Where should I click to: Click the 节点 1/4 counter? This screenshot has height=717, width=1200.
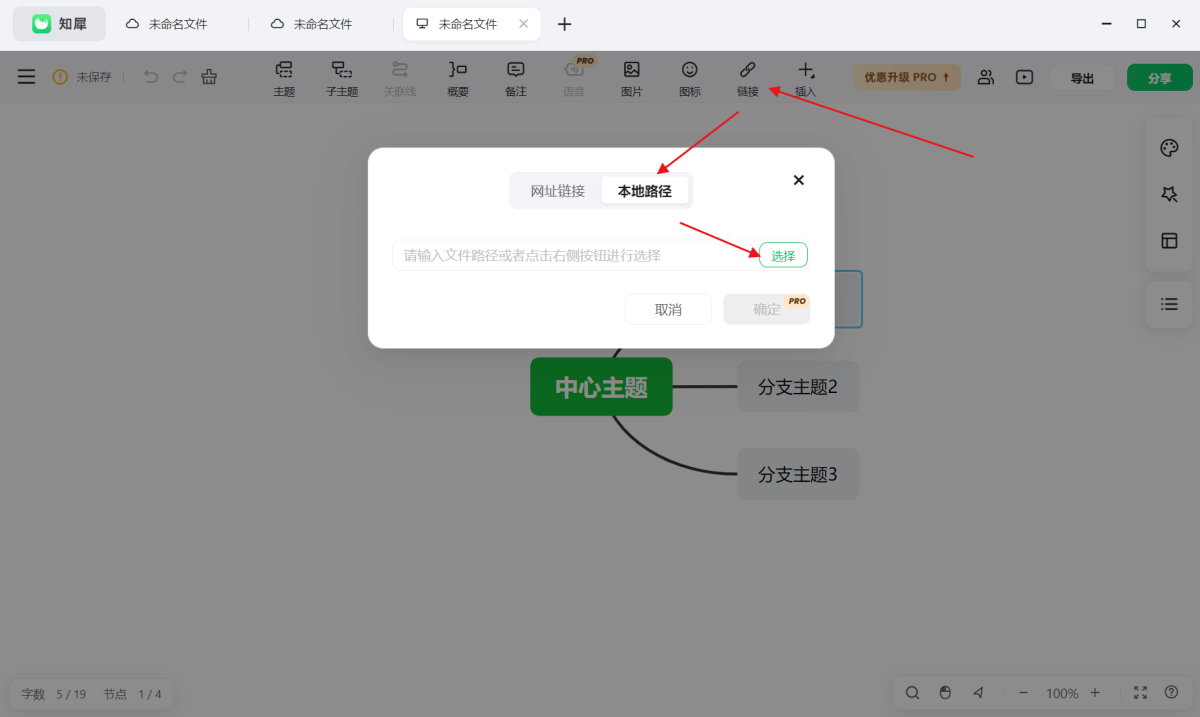(x=133, y=694)
